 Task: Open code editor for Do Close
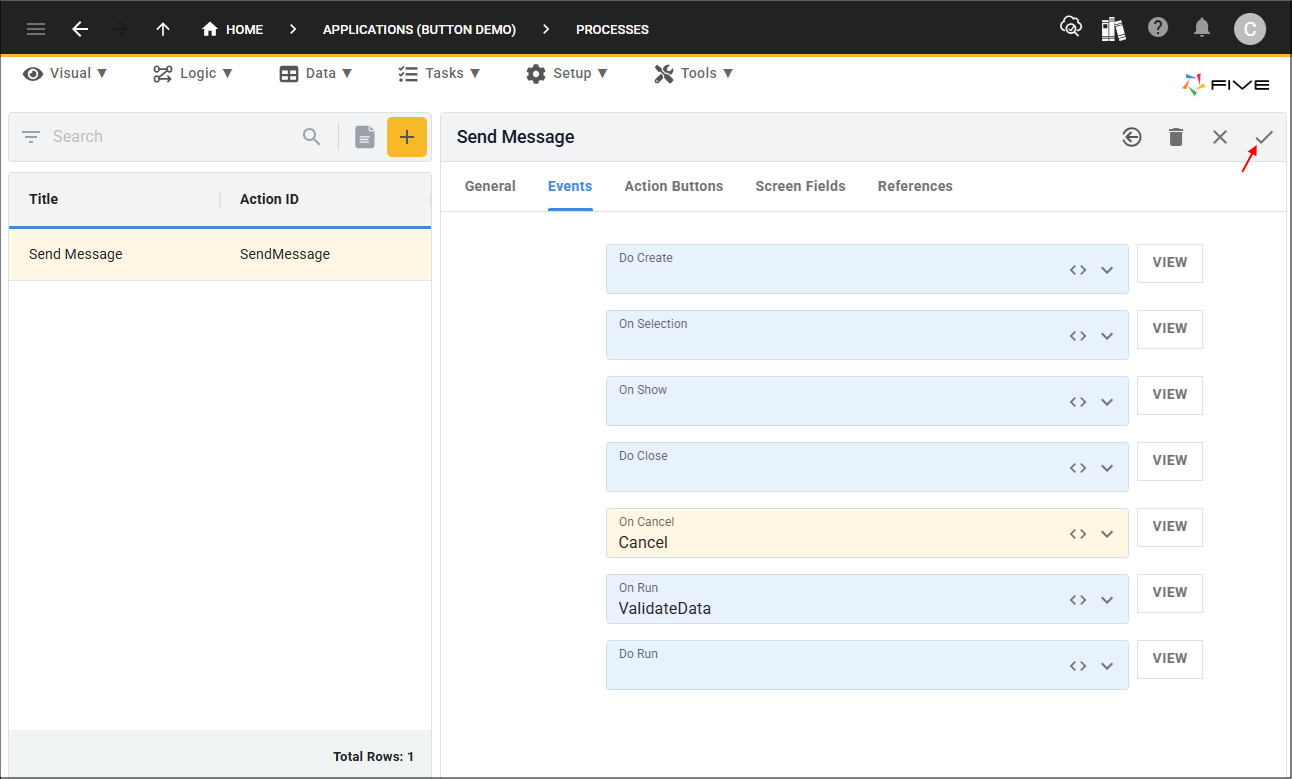click(x=1078, y=468)
